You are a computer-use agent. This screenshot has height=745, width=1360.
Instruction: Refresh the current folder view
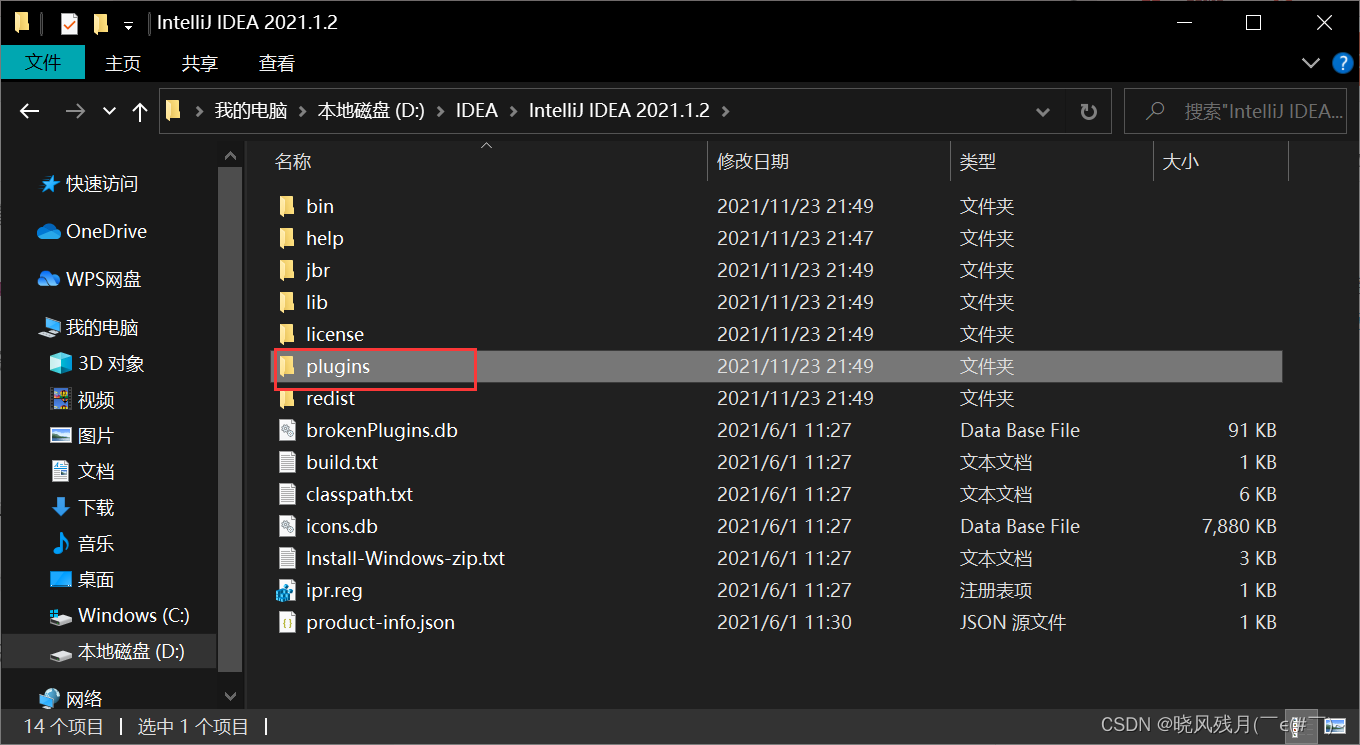click(x=1089, y=111)
